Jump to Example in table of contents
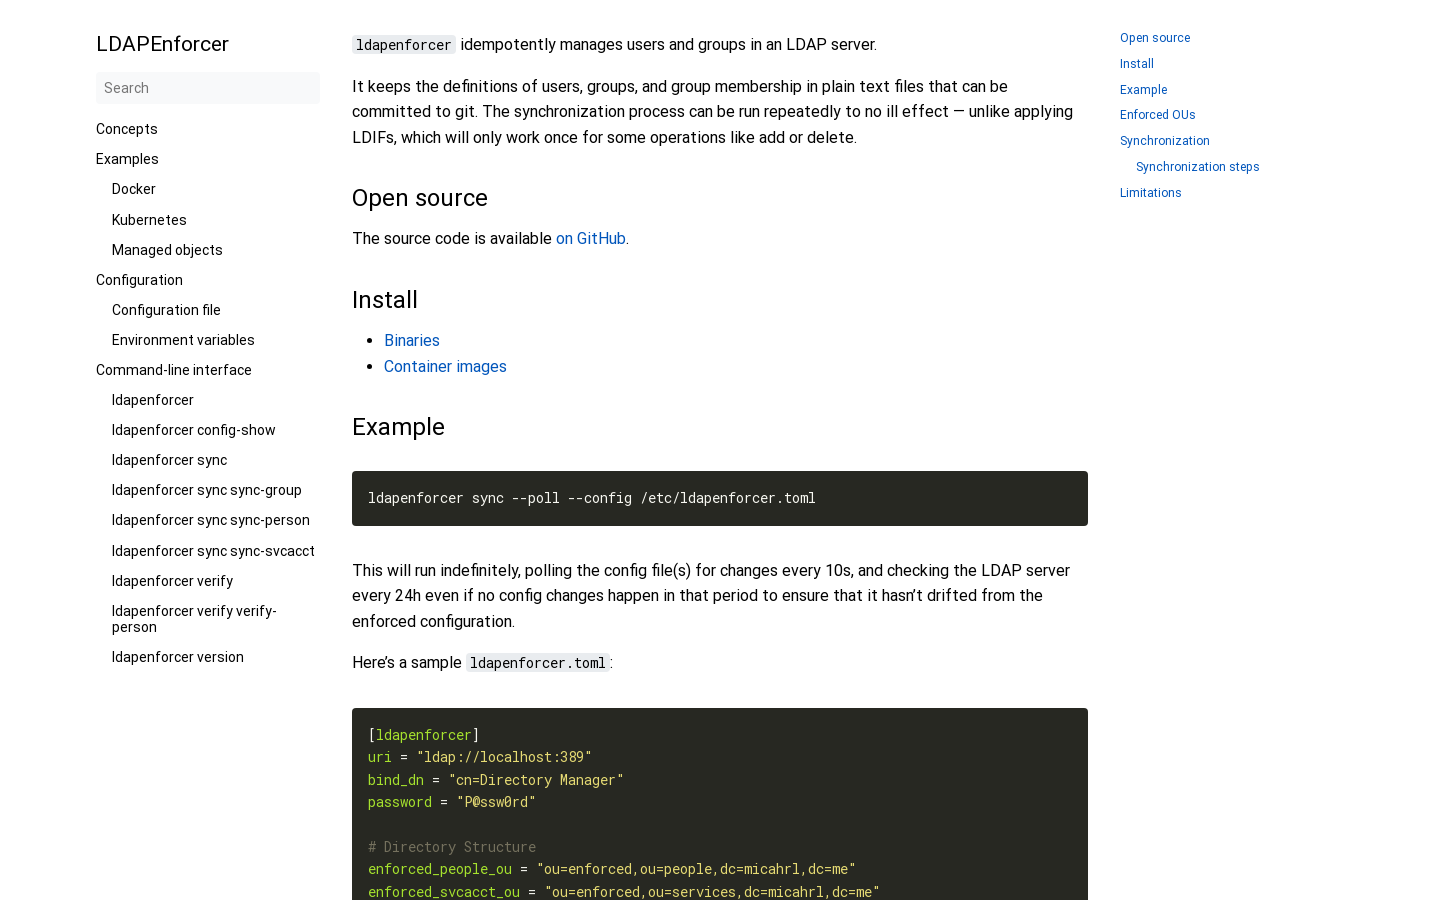The height and width of the screenshot is (900, 1440). tap(1144, 90)
